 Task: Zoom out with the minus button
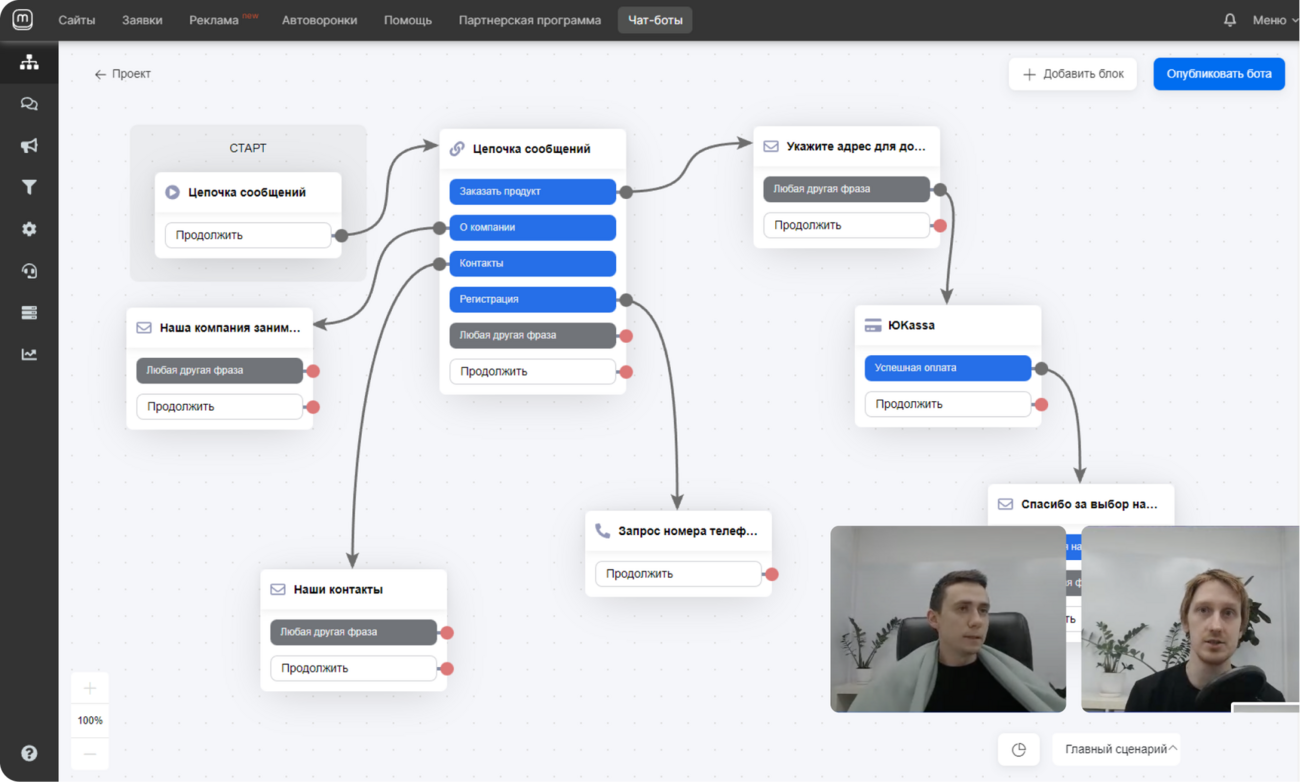[x=90, y=753]
